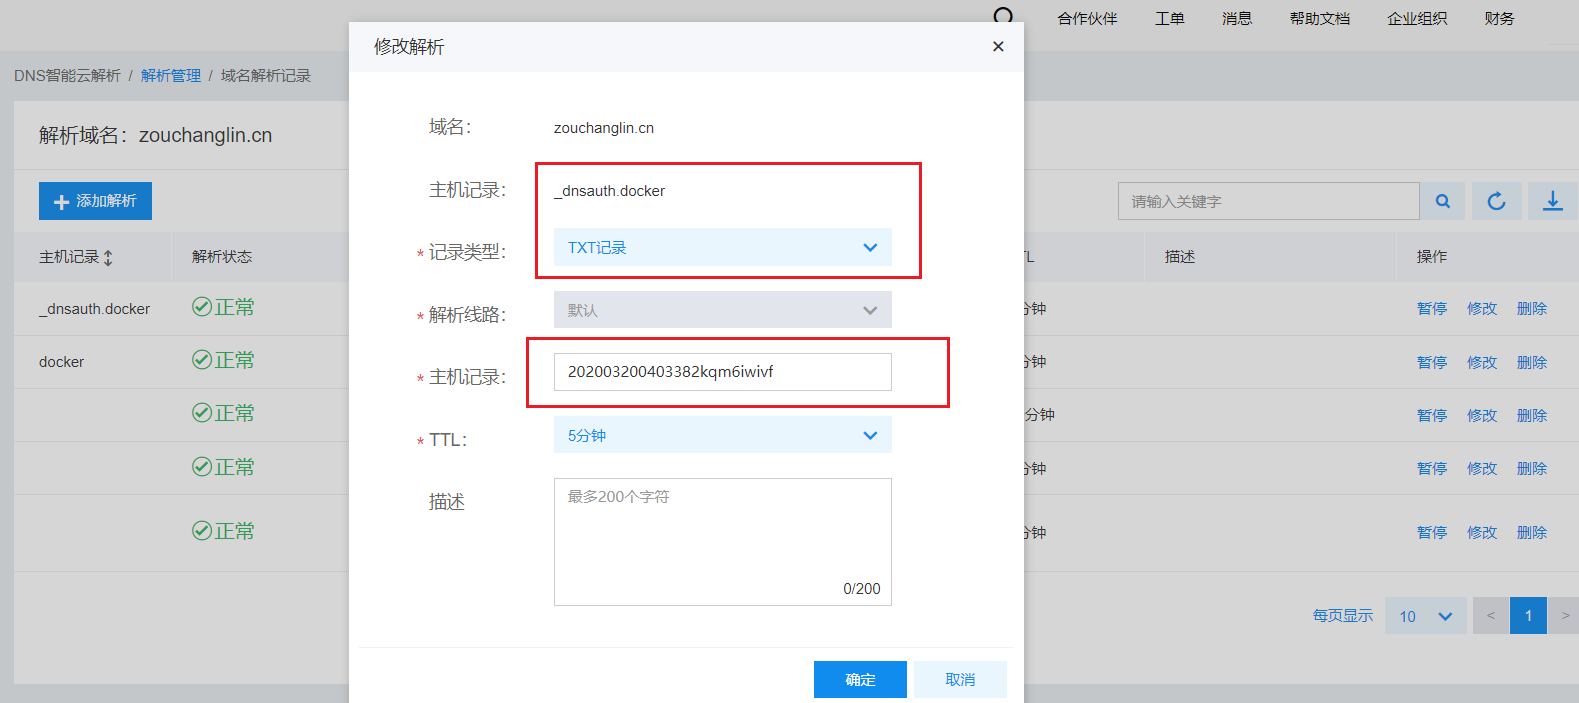Open the 每页显示 page size dropdown
The height and width of the screenshot is (703, 1579).
pyautogui.click(x=1425, y=616)
